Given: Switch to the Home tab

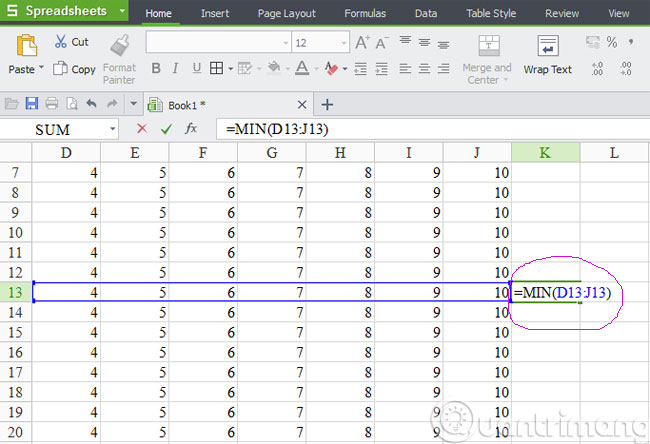Looking at the screenshot, I should 158,13.
